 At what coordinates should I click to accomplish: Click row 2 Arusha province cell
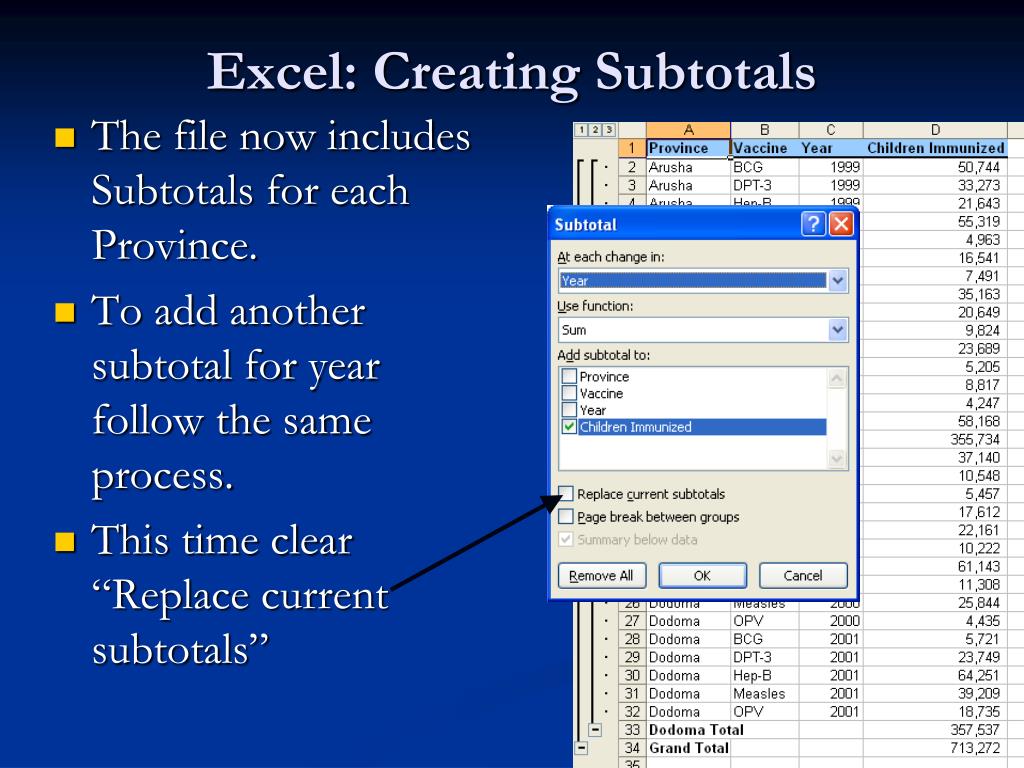[x=688, y=167]
